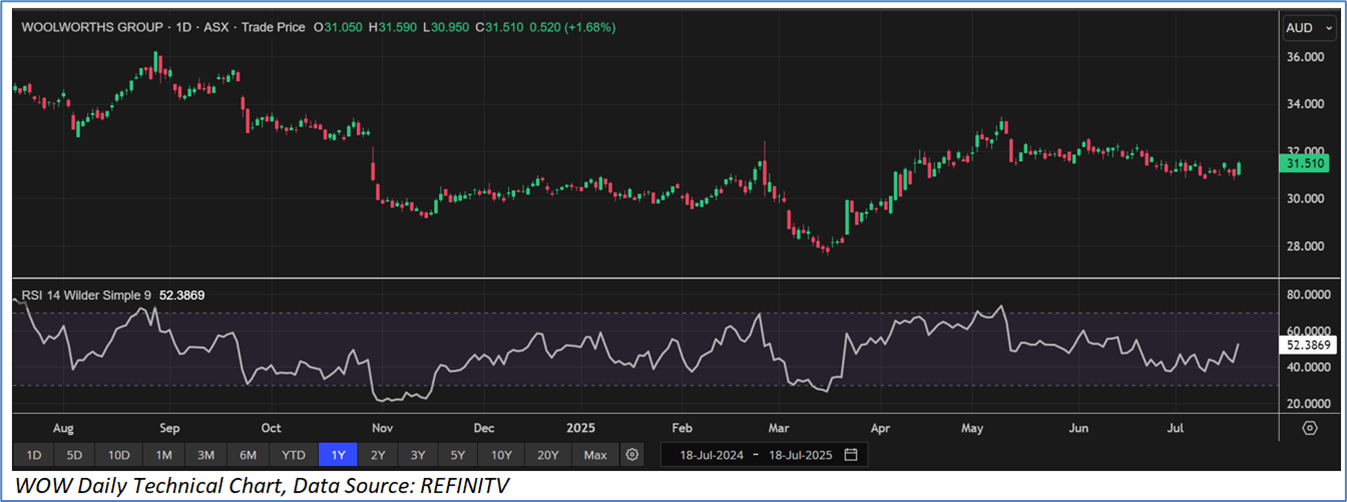The height and width of the screenshot is (502, 1347).
Task: Click the active 1Y range button
Action: [x=338, y=455]
